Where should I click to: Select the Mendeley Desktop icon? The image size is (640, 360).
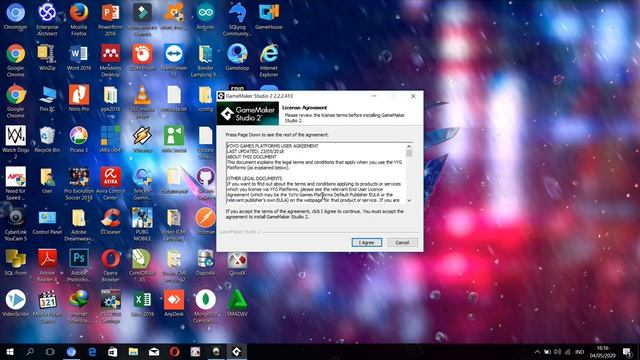coord(110,60)
